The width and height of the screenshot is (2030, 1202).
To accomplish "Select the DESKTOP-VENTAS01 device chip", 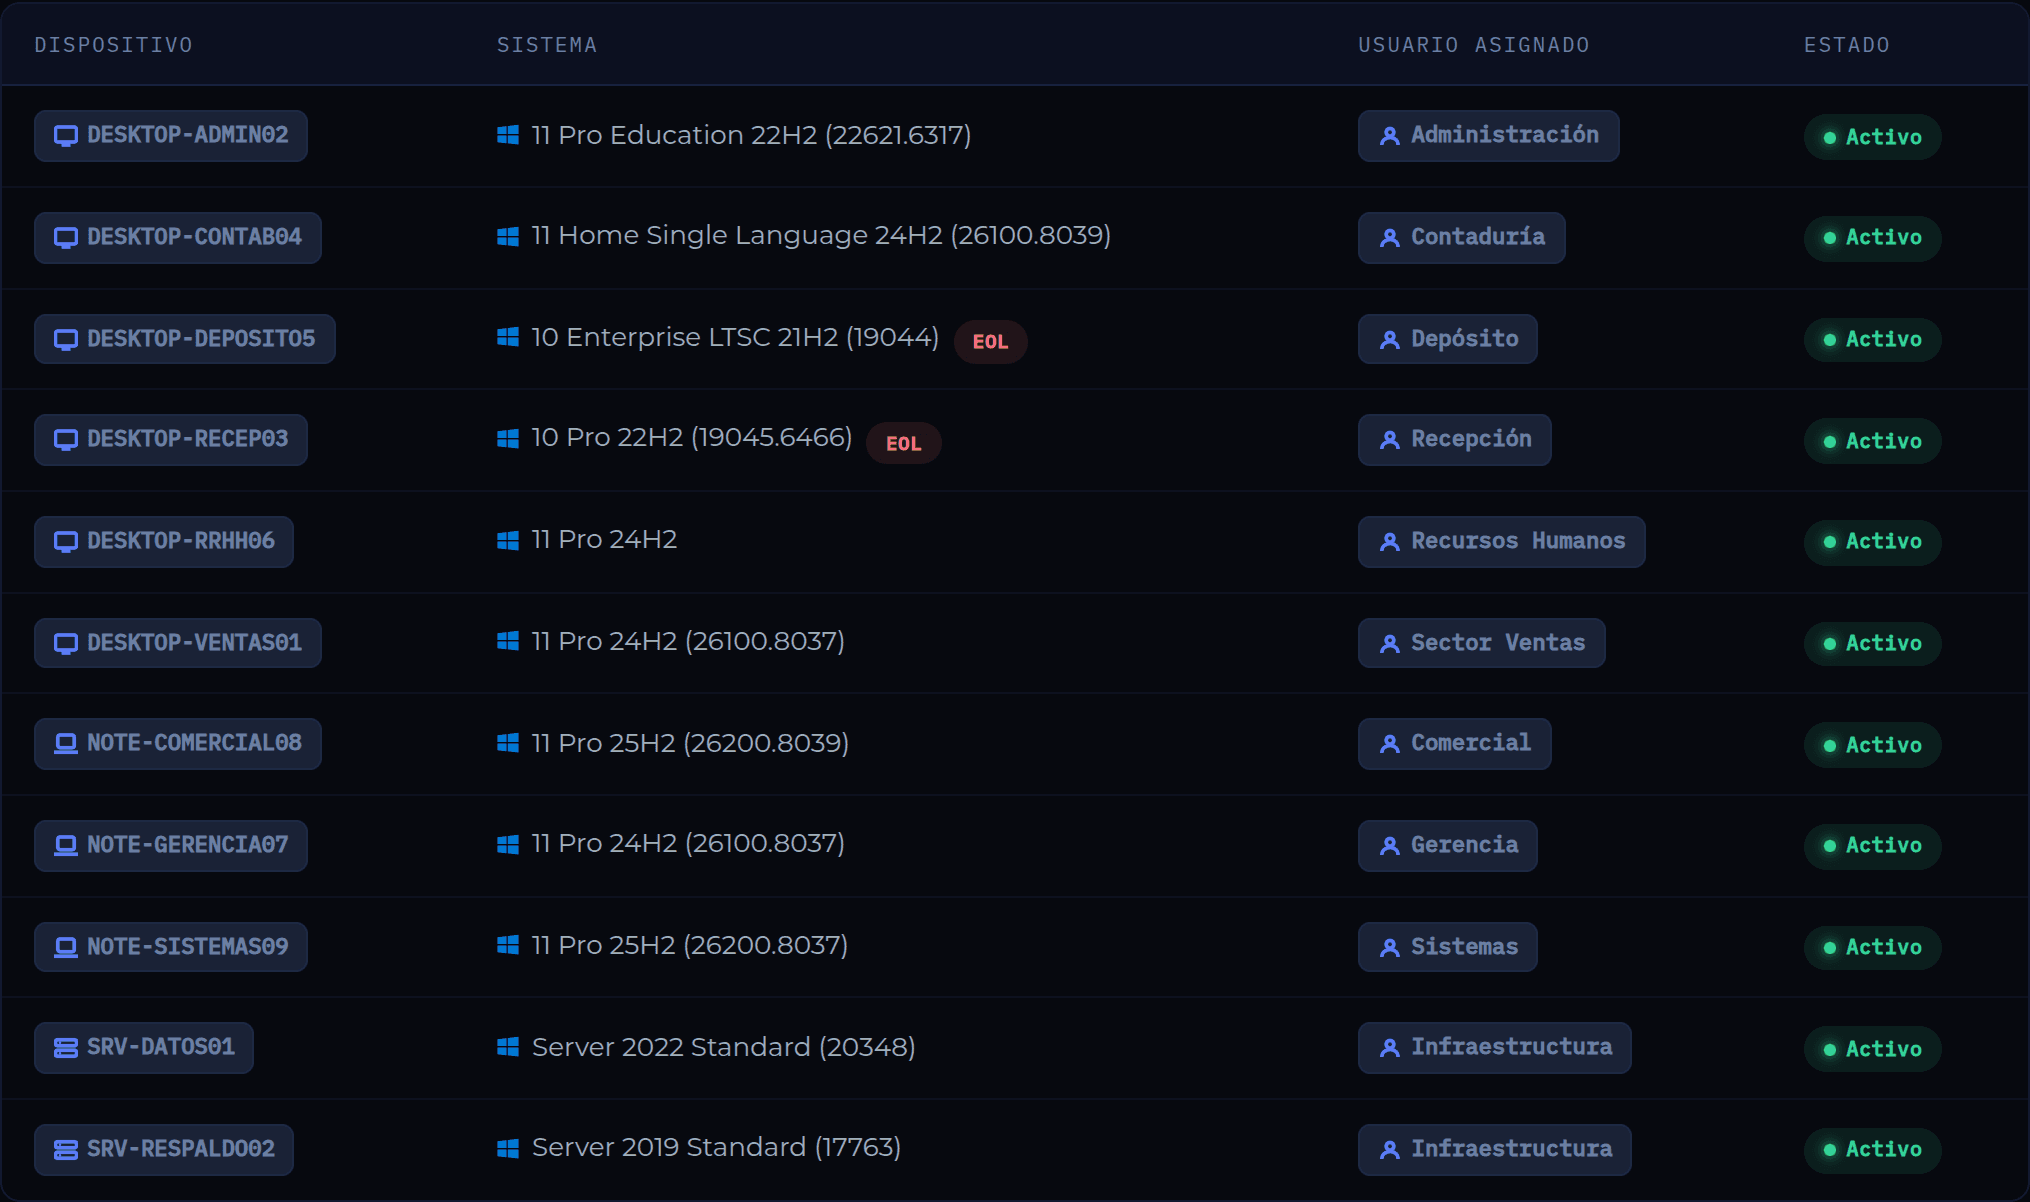I will pyautogui.click(x=178, y=643).
